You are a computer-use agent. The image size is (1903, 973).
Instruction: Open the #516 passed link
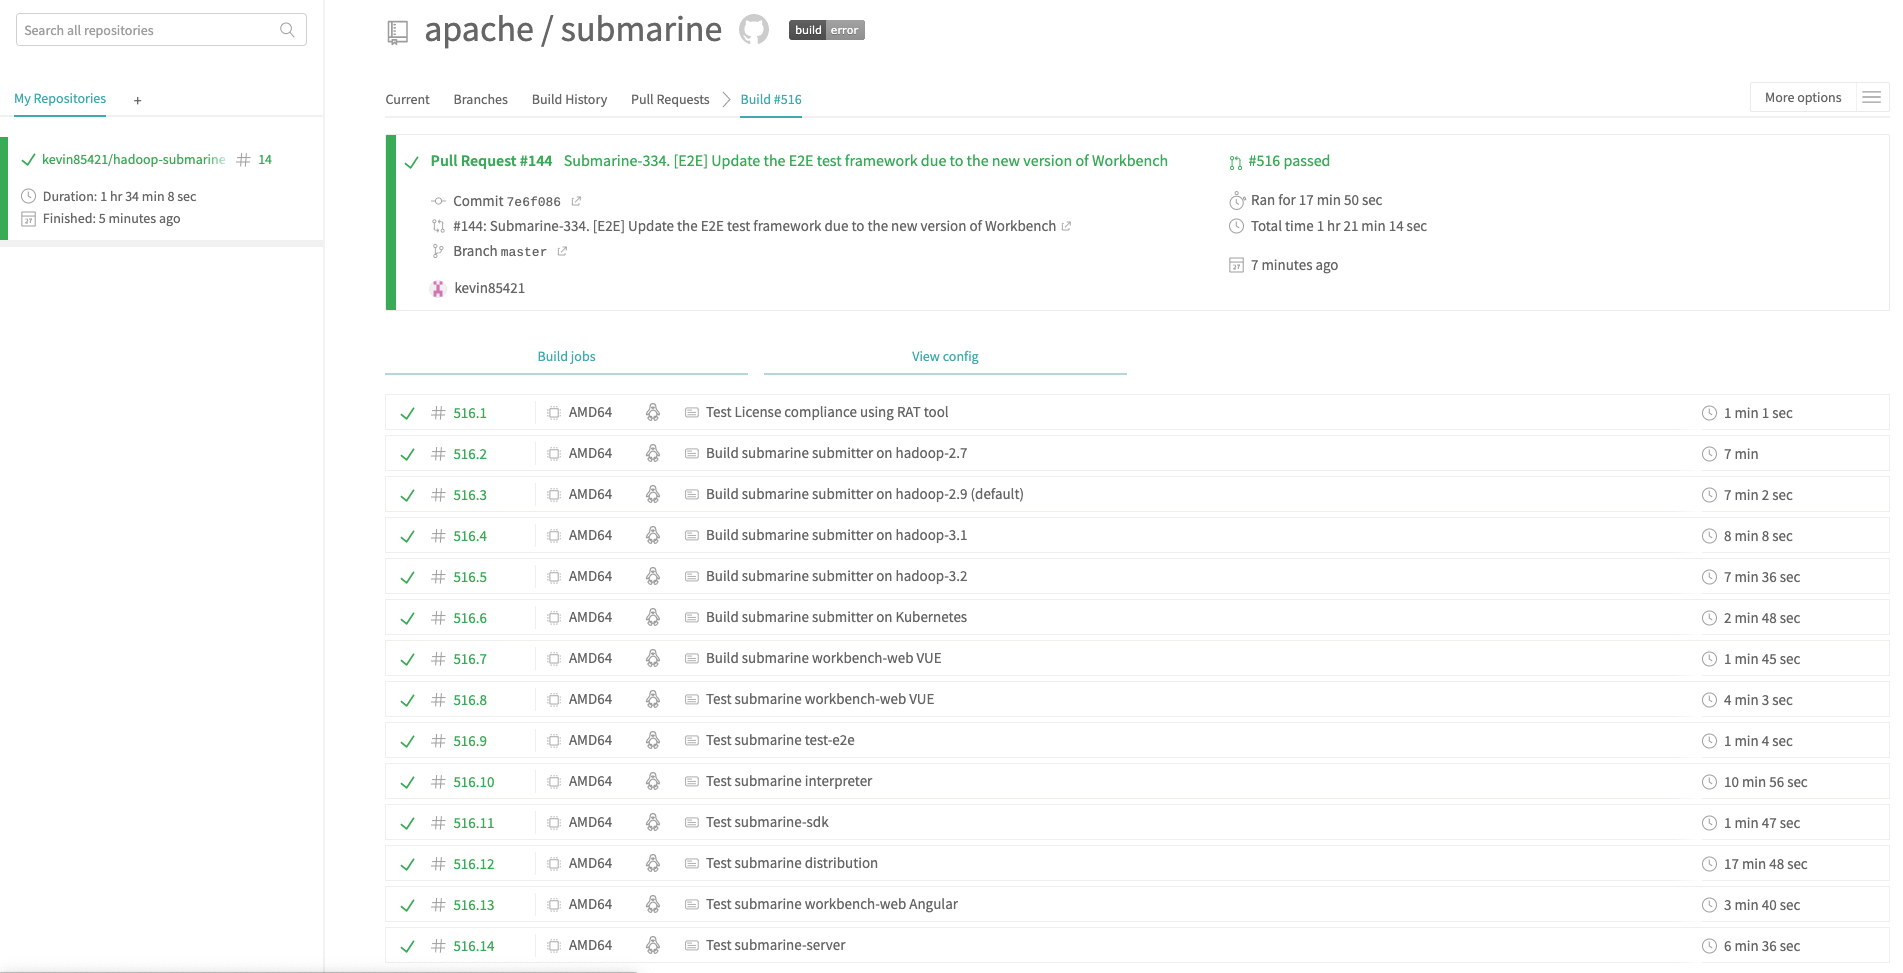coord(1288,161)
